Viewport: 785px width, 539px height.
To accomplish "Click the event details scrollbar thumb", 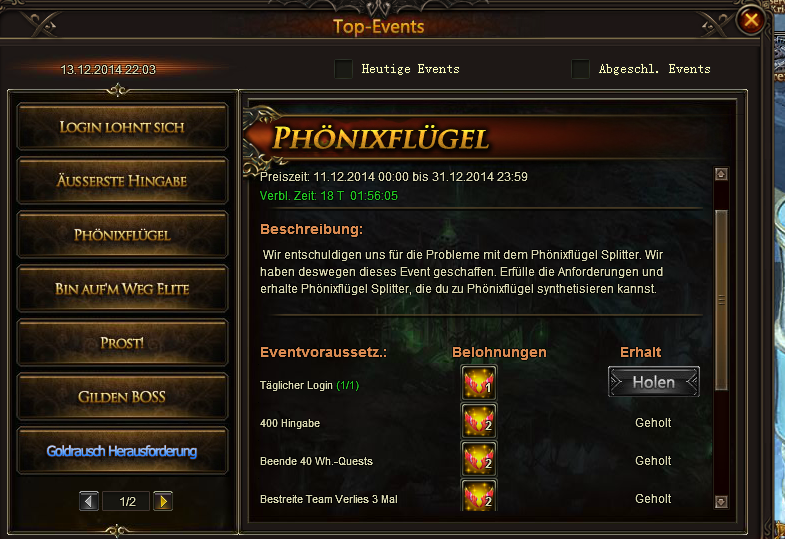I will (x=721, y=300).
